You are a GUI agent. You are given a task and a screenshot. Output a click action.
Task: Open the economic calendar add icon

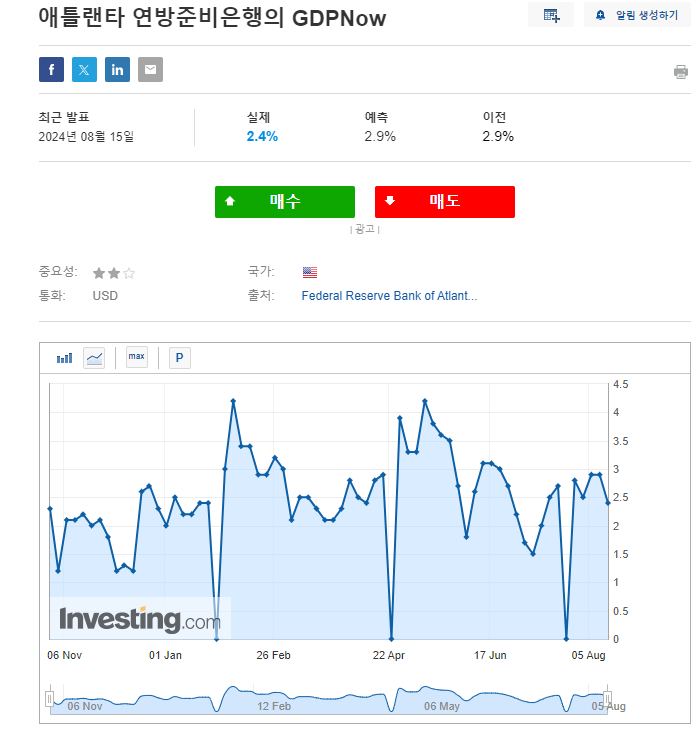click(x=551, y=15)
